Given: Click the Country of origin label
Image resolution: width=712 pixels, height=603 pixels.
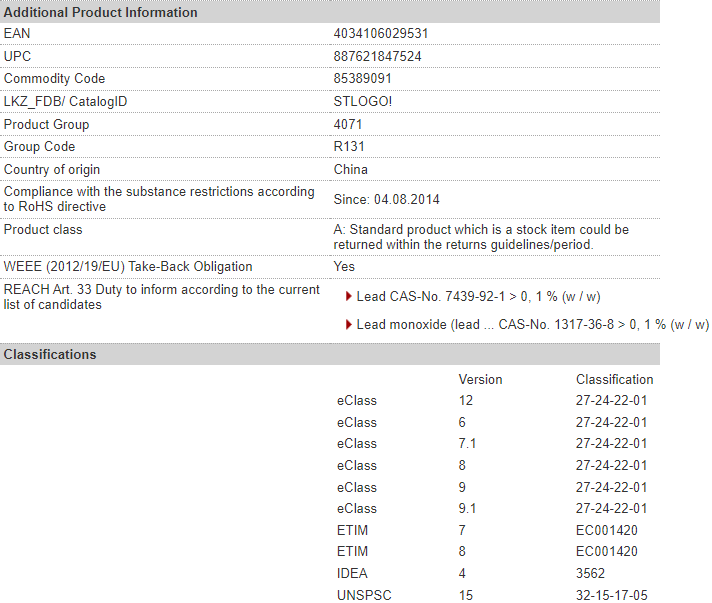Looking at the screenshot, I should tap(52, 169).
